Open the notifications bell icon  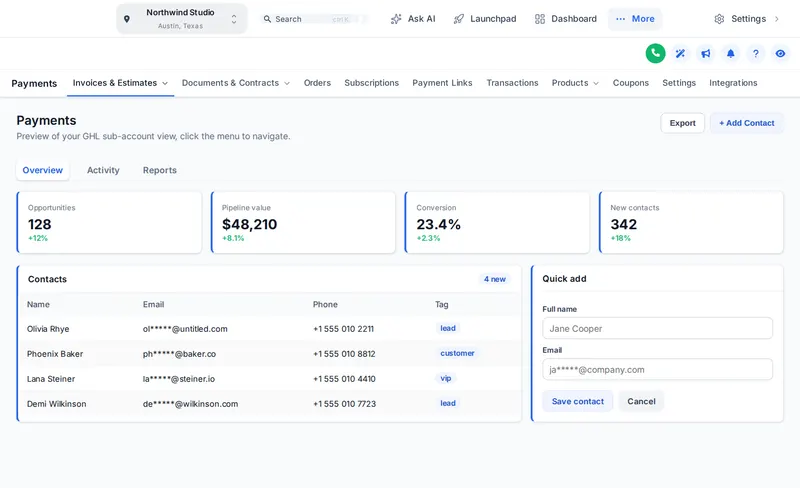tap(731, 53)
